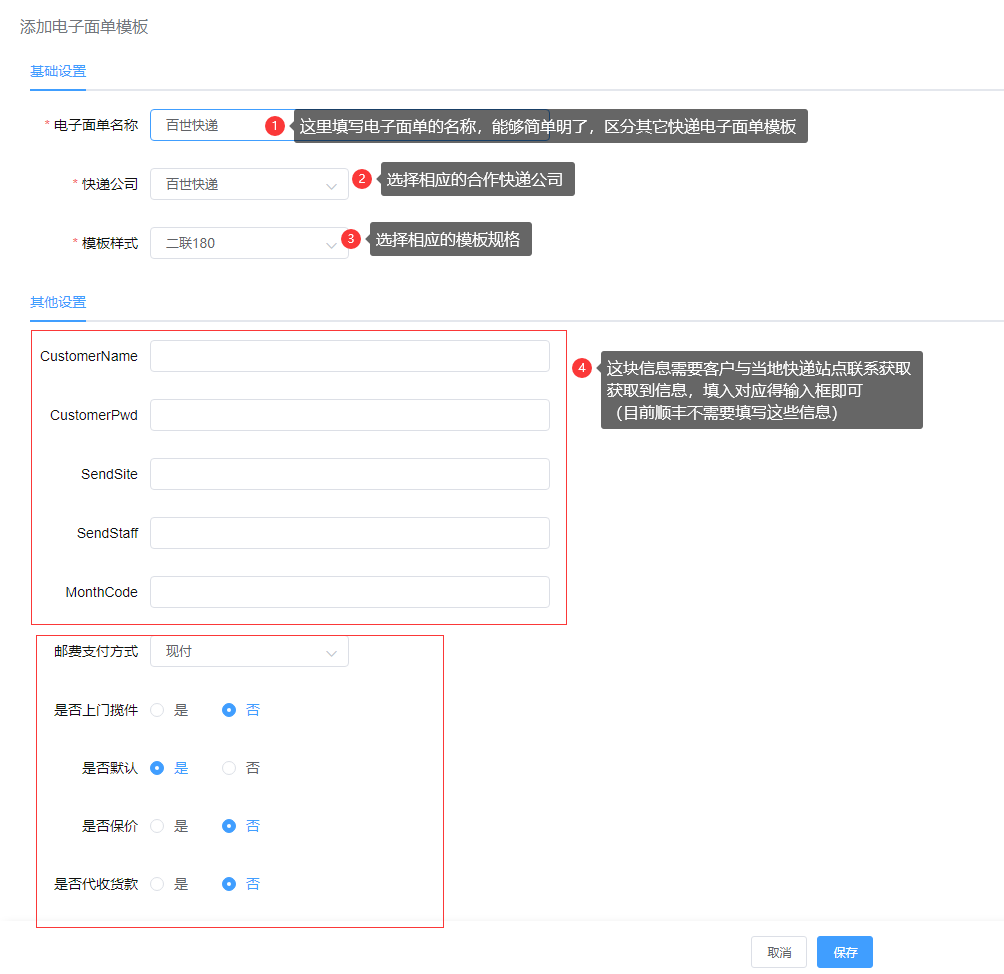The height and width of the screenshot is (974, 1004).
Task: Switch to the 基础设置 tab
Action: click(x=58, y=71)
